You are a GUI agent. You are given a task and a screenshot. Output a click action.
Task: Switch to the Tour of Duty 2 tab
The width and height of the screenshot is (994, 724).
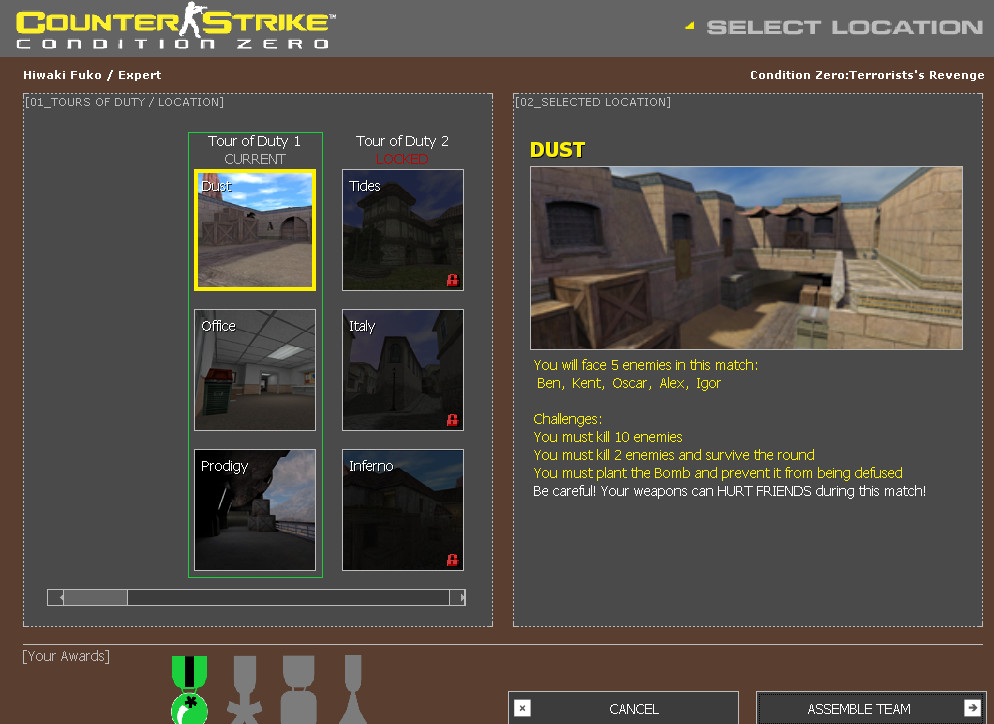[x=402, y=141]
